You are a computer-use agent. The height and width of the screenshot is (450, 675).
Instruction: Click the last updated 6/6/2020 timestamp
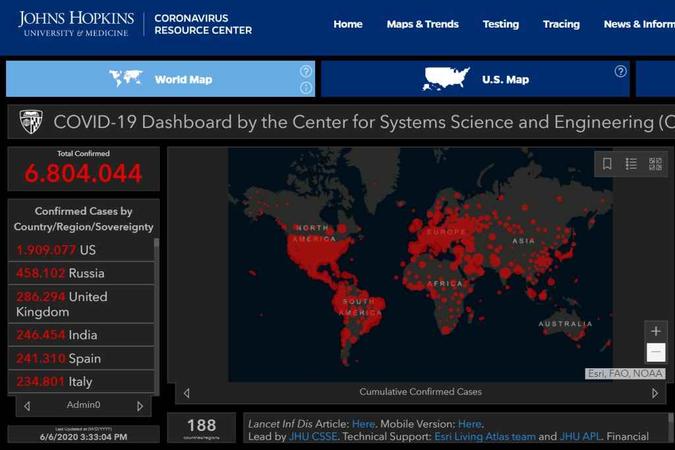click(x=84, y=437)
